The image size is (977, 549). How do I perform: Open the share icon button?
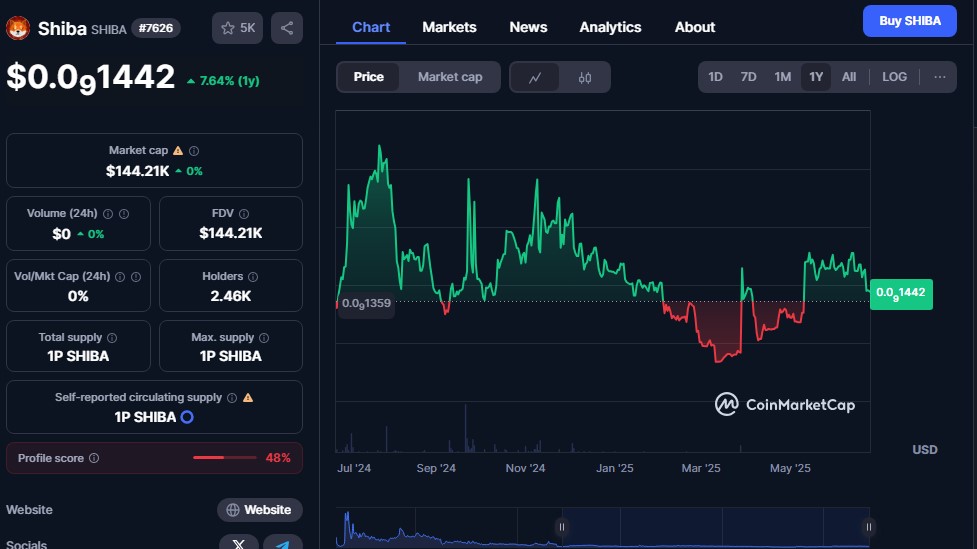tap(287, 28)
